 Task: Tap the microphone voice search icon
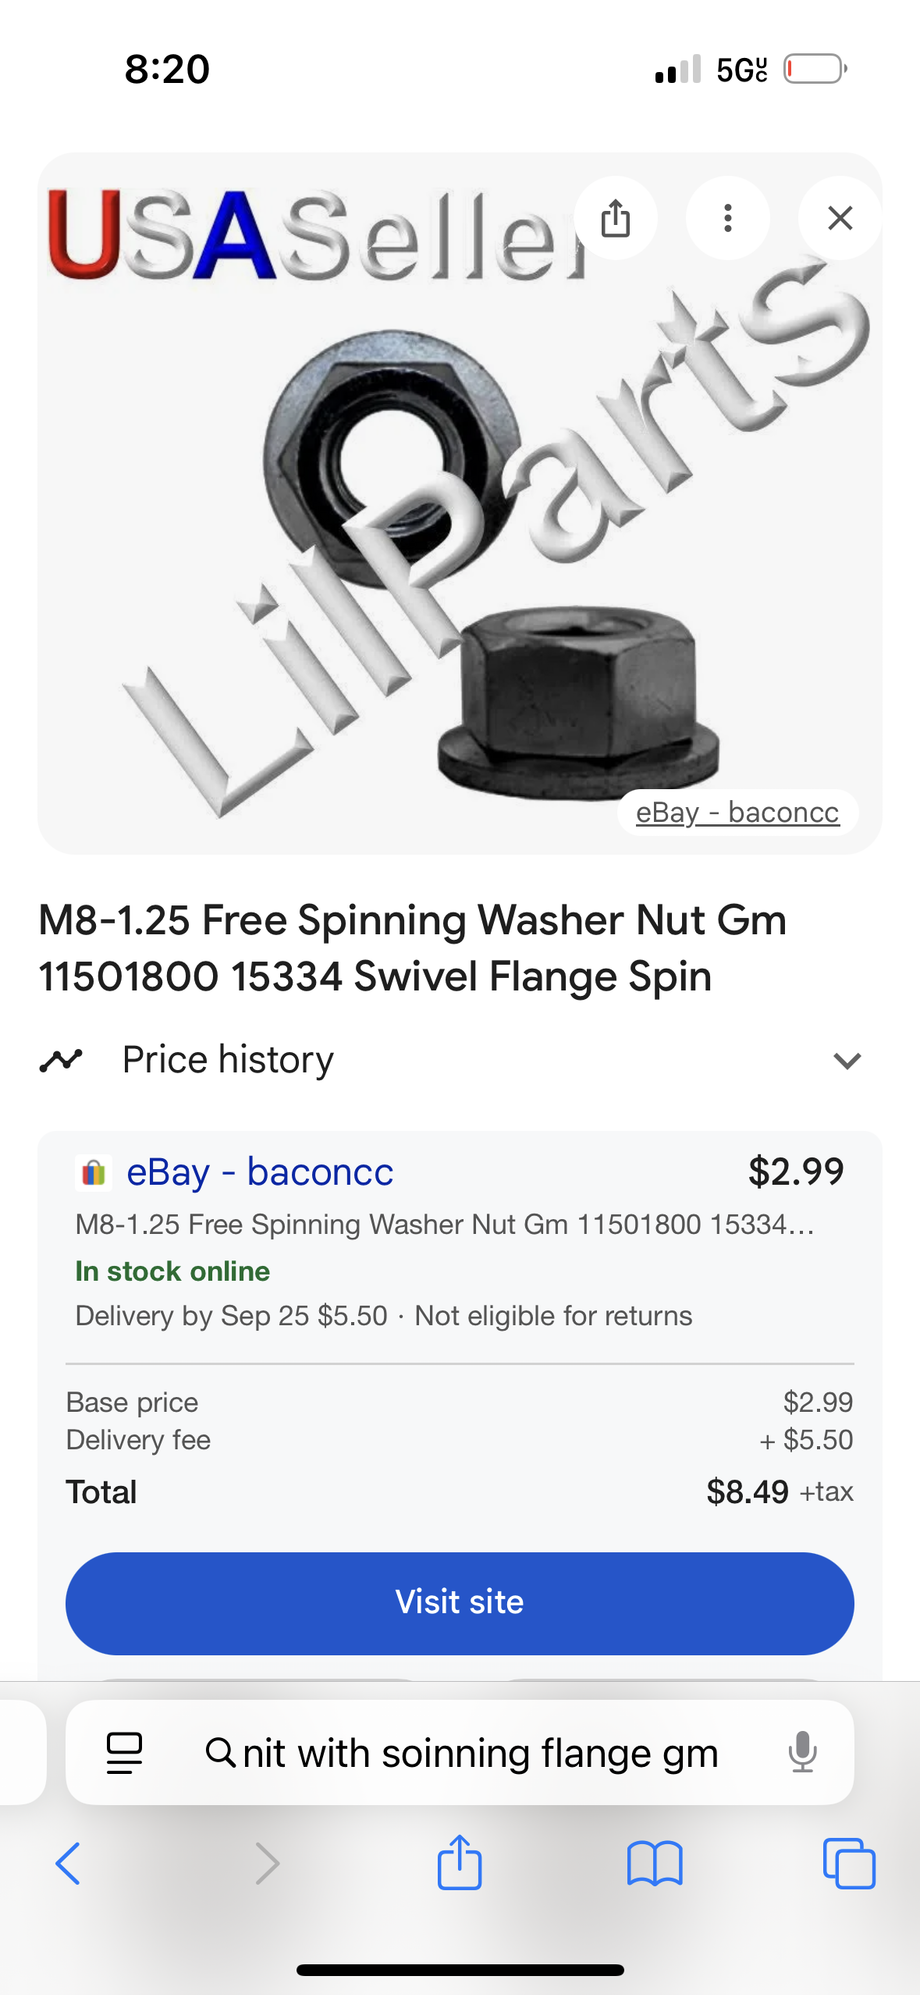pyautogui.click(x=802, y=1753)
